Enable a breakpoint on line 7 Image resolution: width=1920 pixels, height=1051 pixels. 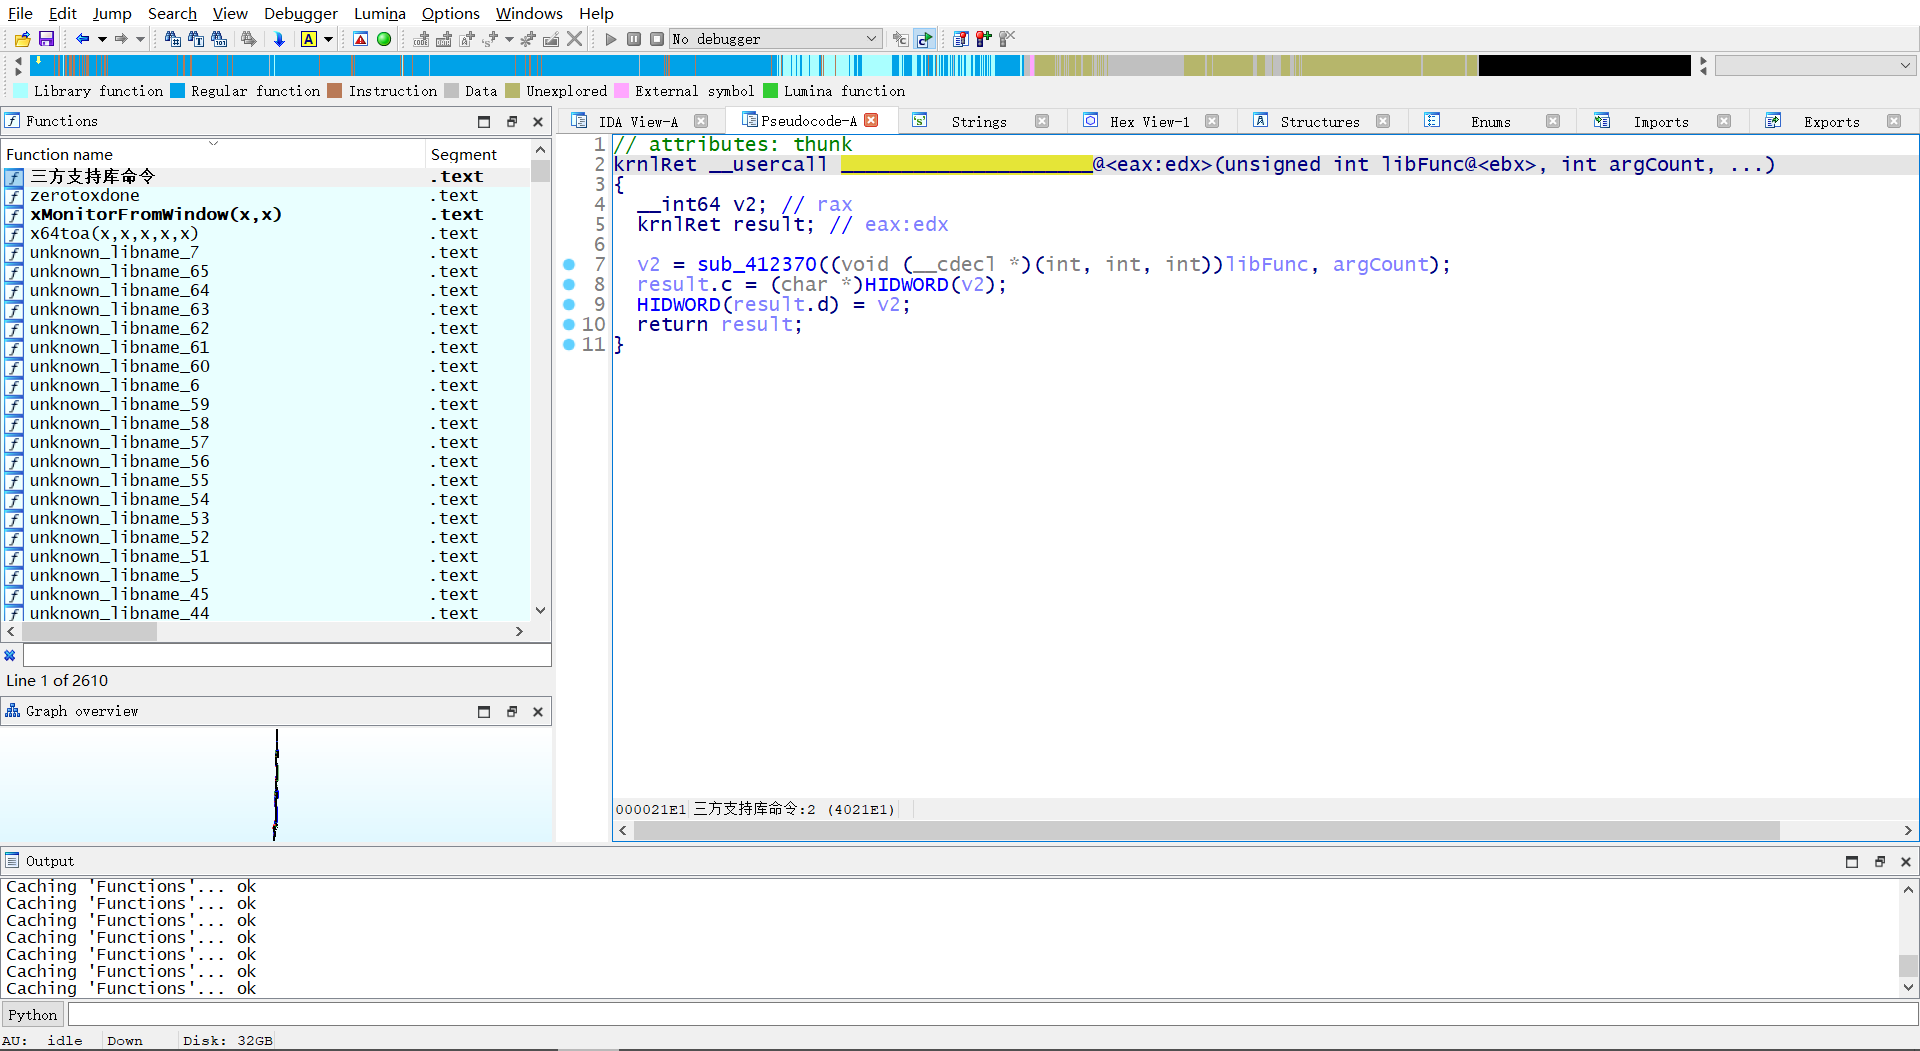(570, 265)
